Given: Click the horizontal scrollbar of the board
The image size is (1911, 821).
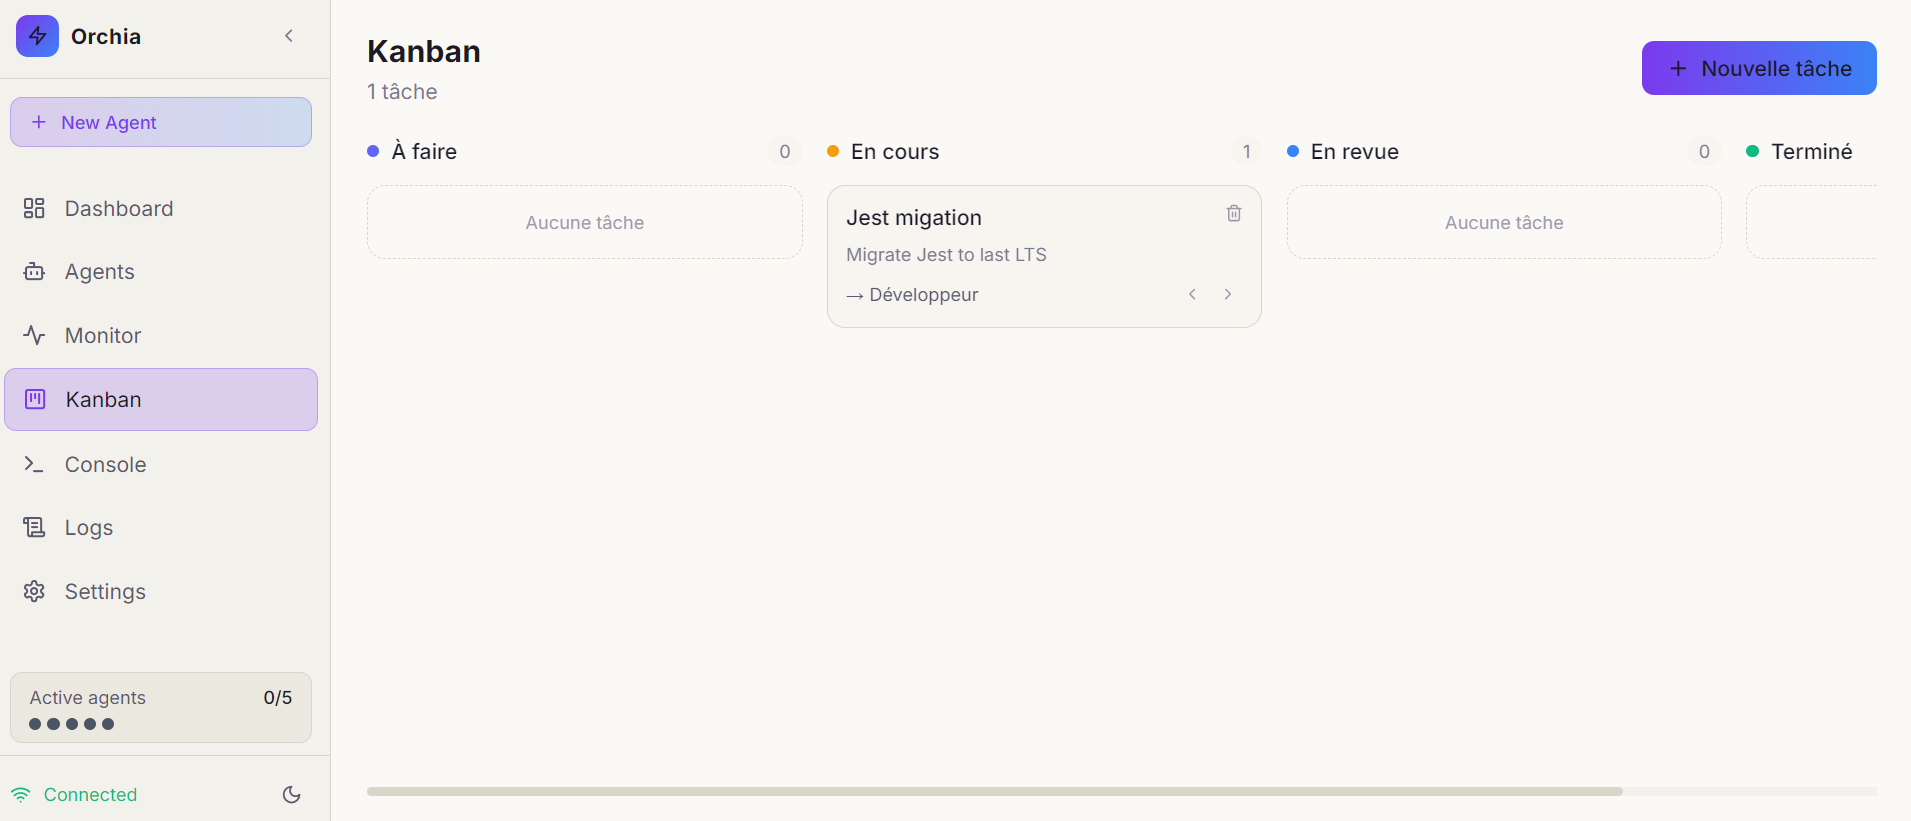Looking at the screenshot, I should tap(994, 791).
